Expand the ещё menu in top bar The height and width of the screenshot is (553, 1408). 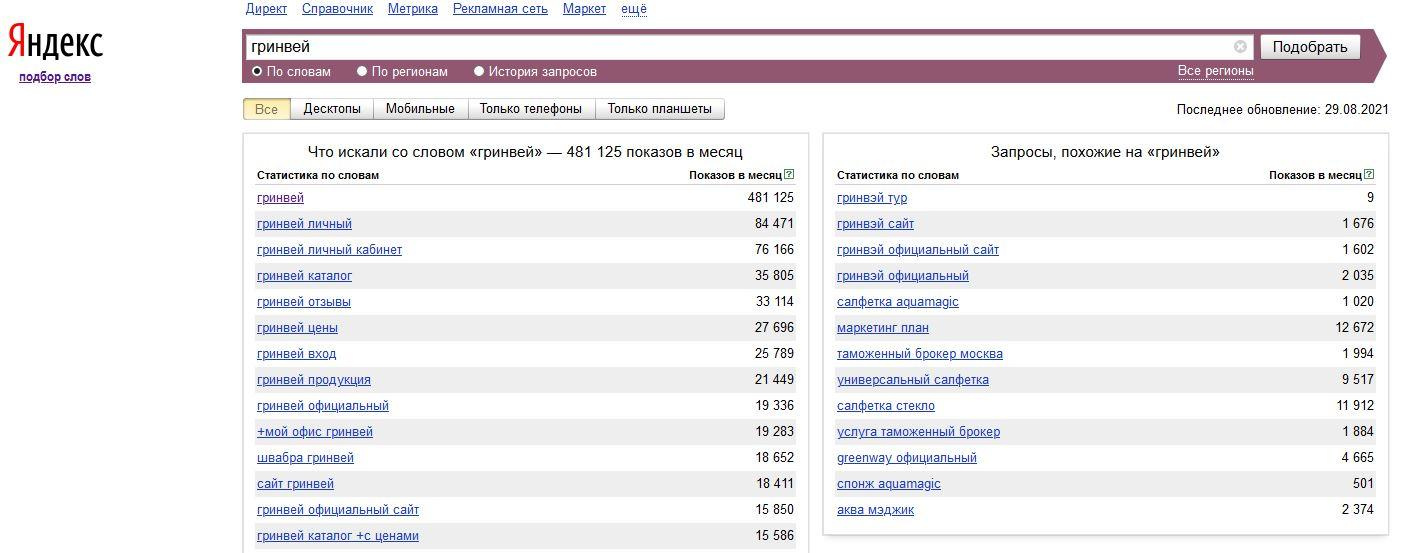(x=634, y=9)
